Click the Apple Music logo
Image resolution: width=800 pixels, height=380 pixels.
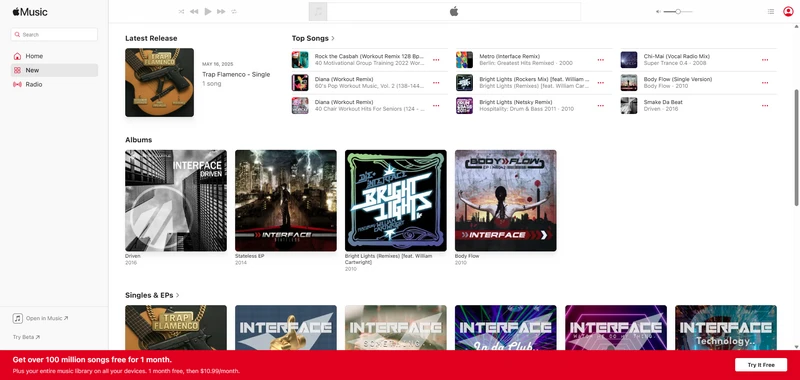(30, 12)
